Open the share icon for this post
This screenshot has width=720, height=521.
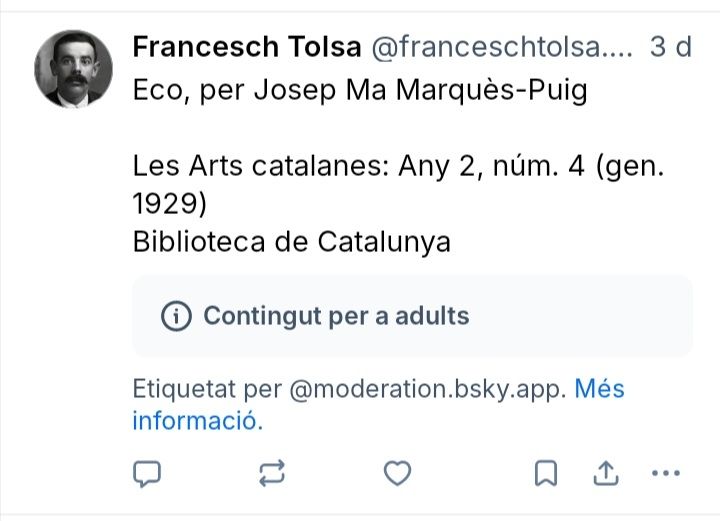pyautogui.click(x=606, y=473)
